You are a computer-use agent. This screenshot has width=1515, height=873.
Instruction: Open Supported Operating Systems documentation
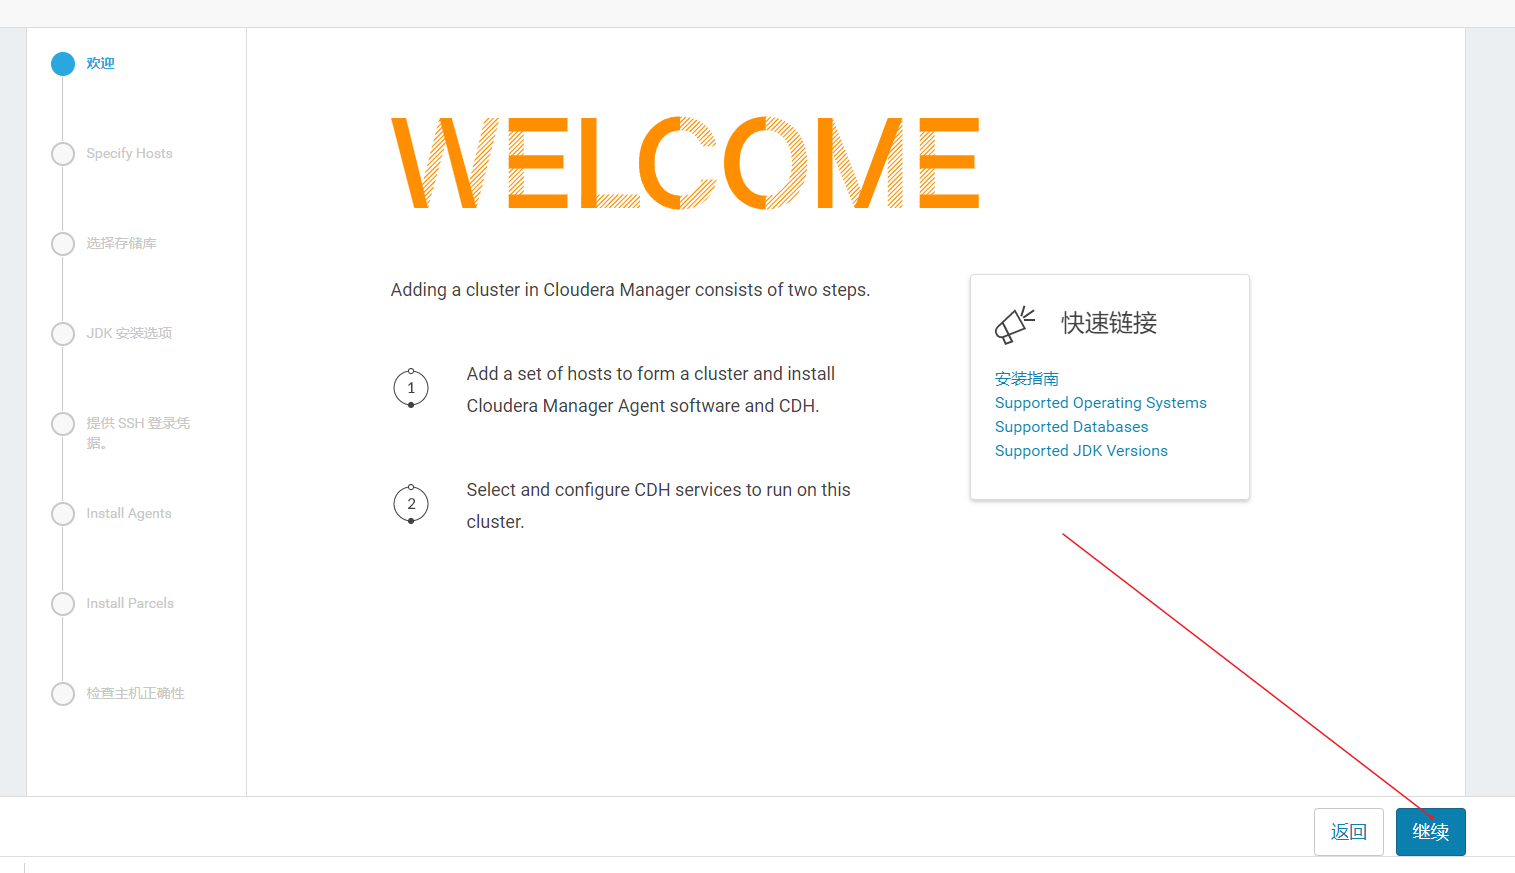(x=1100, y=402)
